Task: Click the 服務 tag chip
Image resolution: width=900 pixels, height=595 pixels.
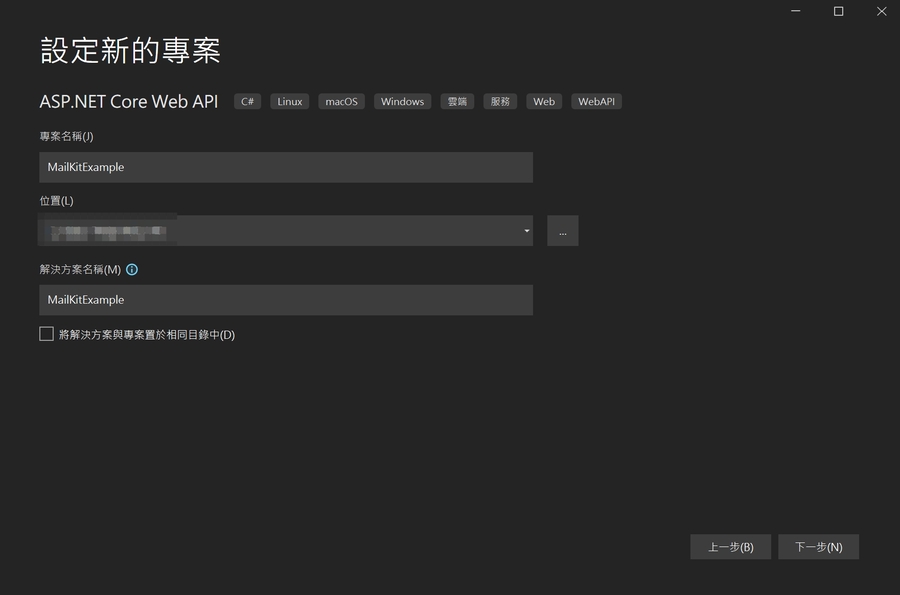Action: 499,101
